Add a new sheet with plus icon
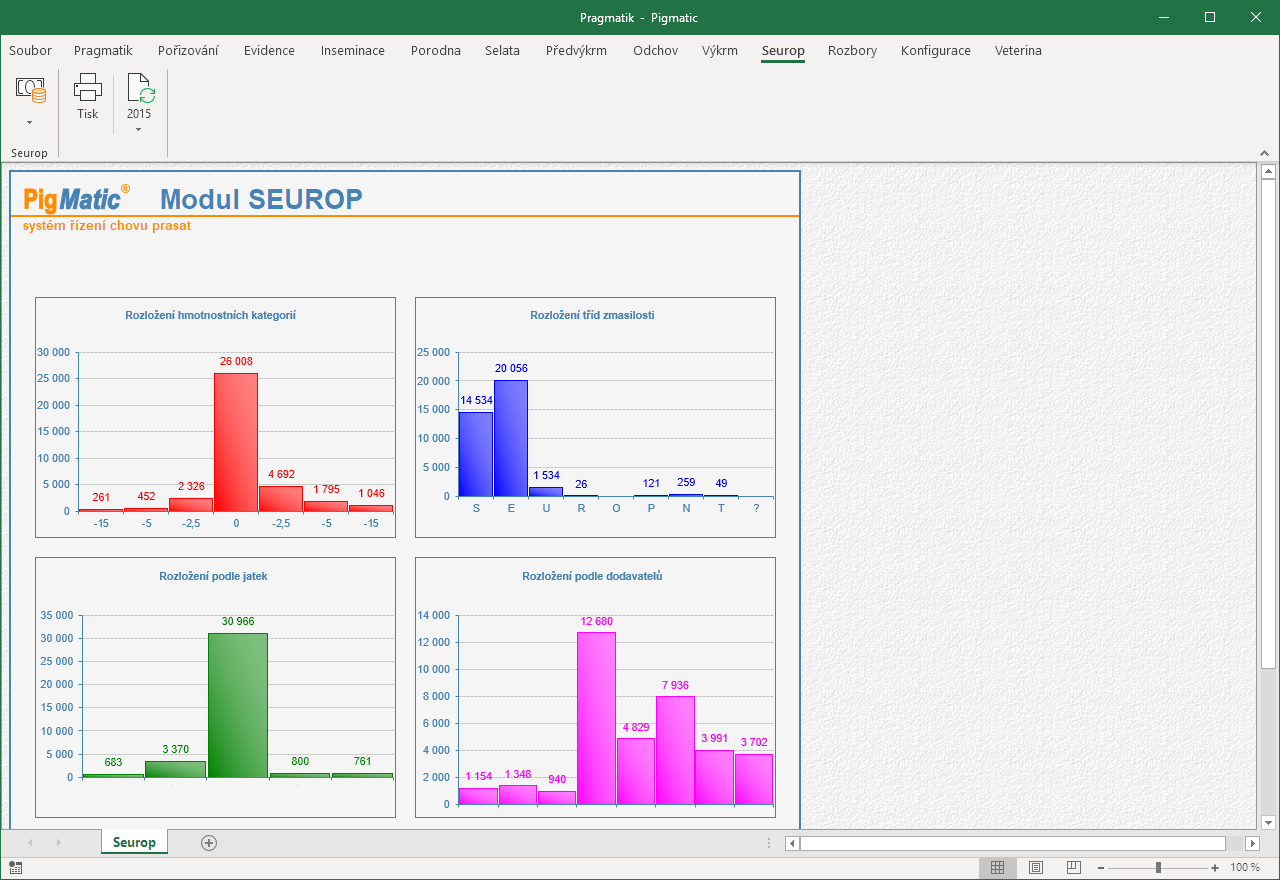 (209, 843)
